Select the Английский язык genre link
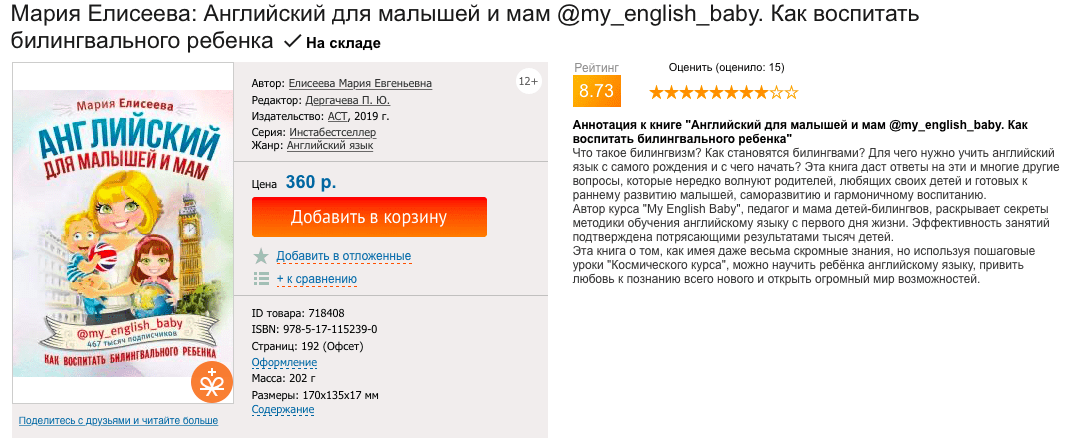Screen dimensions: 1074x442 click(x=330, y=146)
